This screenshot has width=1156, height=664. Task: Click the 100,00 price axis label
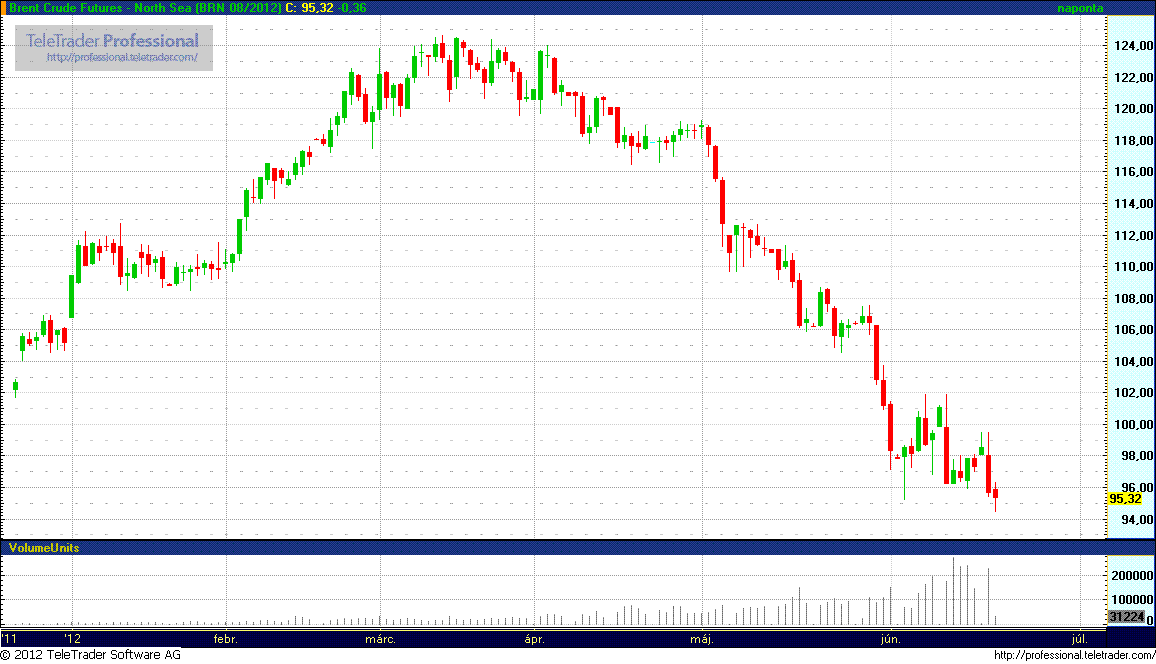[x=1134, y=424]
